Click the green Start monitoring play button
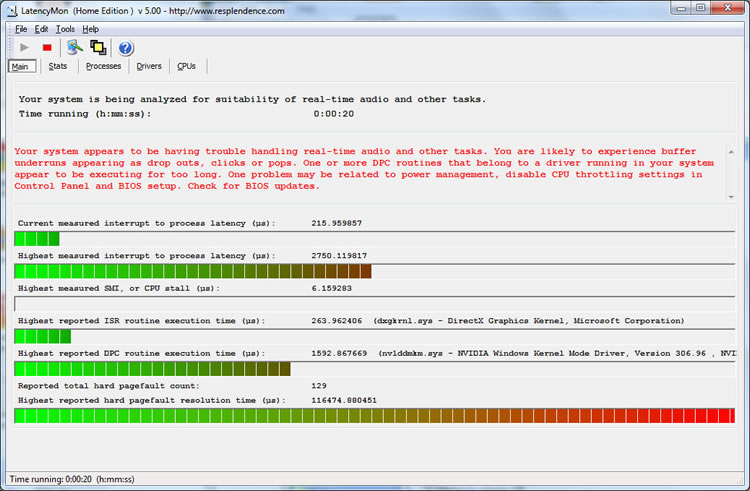This screenshot has width=750, height=491. [24, 47]
